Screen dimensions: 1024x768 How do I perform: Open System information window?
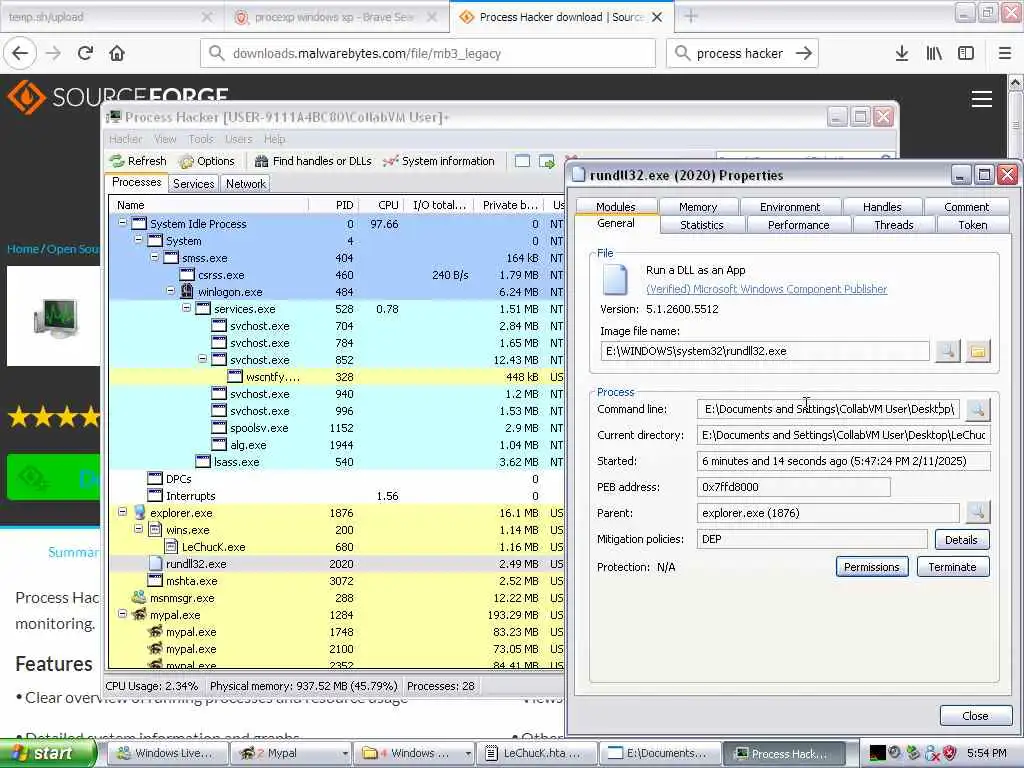click(x=439, y=161)
